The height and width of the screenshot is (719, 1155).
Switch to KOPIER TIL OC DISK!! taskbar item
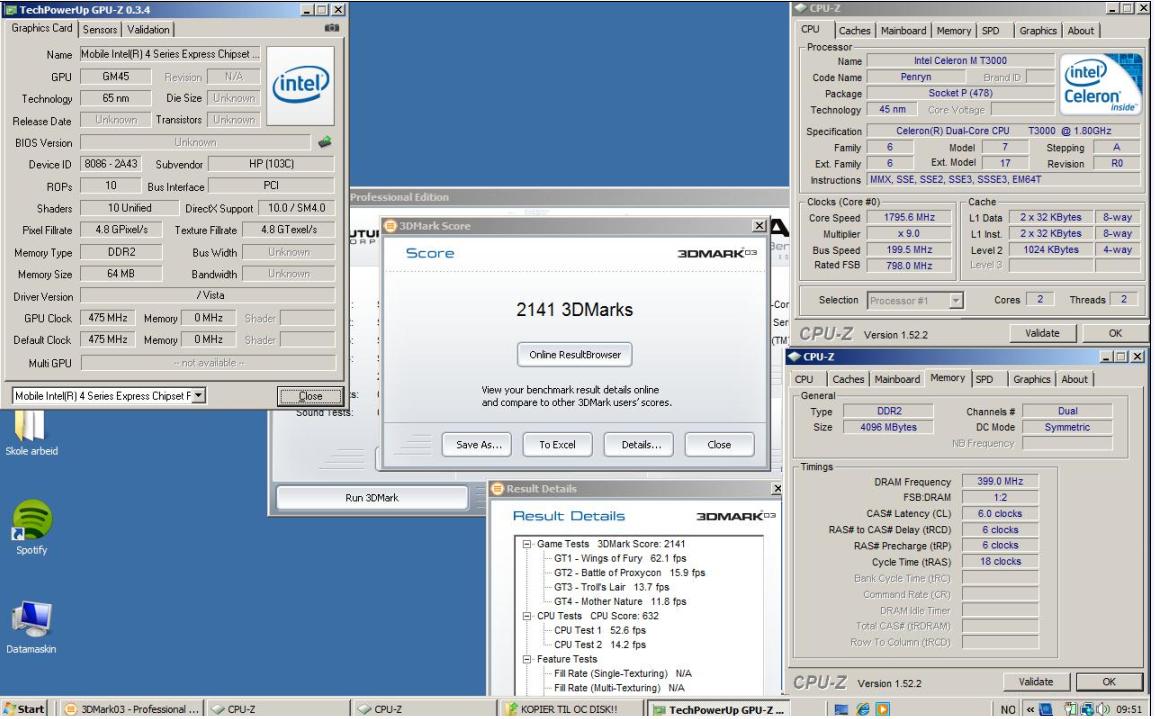click(x=570, y=709)
